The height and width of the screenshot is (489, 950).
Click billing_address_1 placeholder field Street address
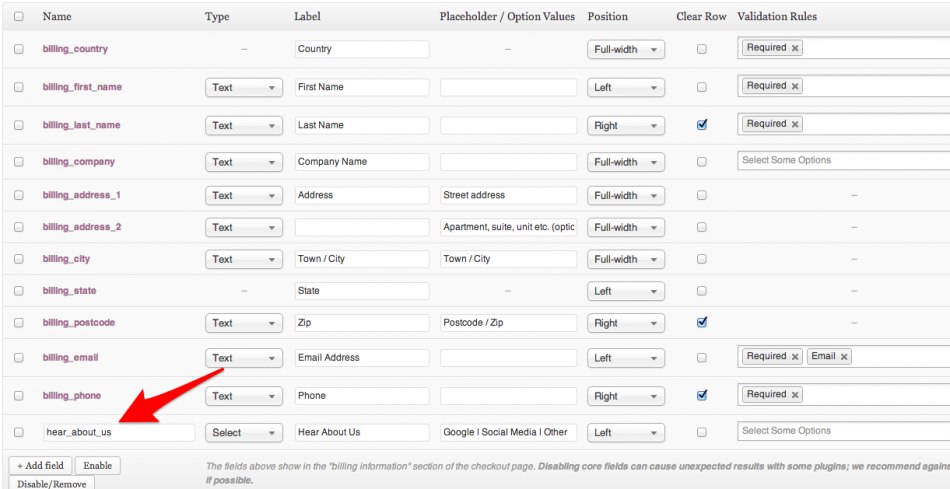pos(508,195)
